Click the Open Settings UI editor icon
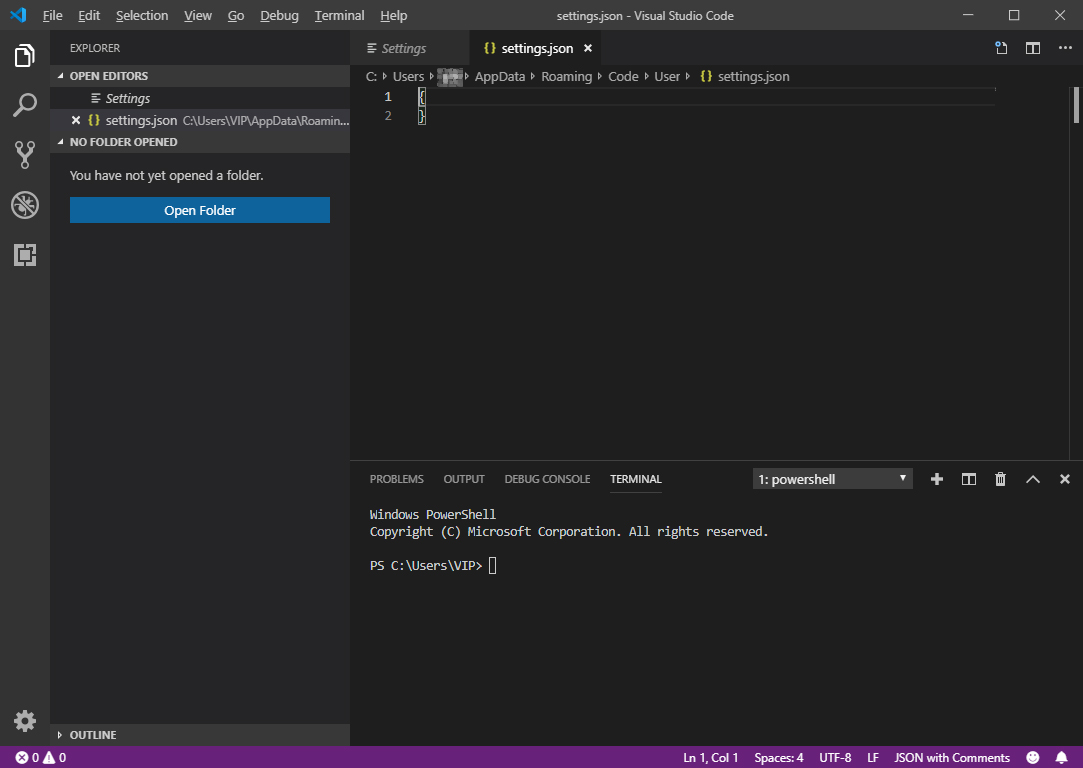The width and height of the screenshot is (1083, 768). (x=1001, y=48)
